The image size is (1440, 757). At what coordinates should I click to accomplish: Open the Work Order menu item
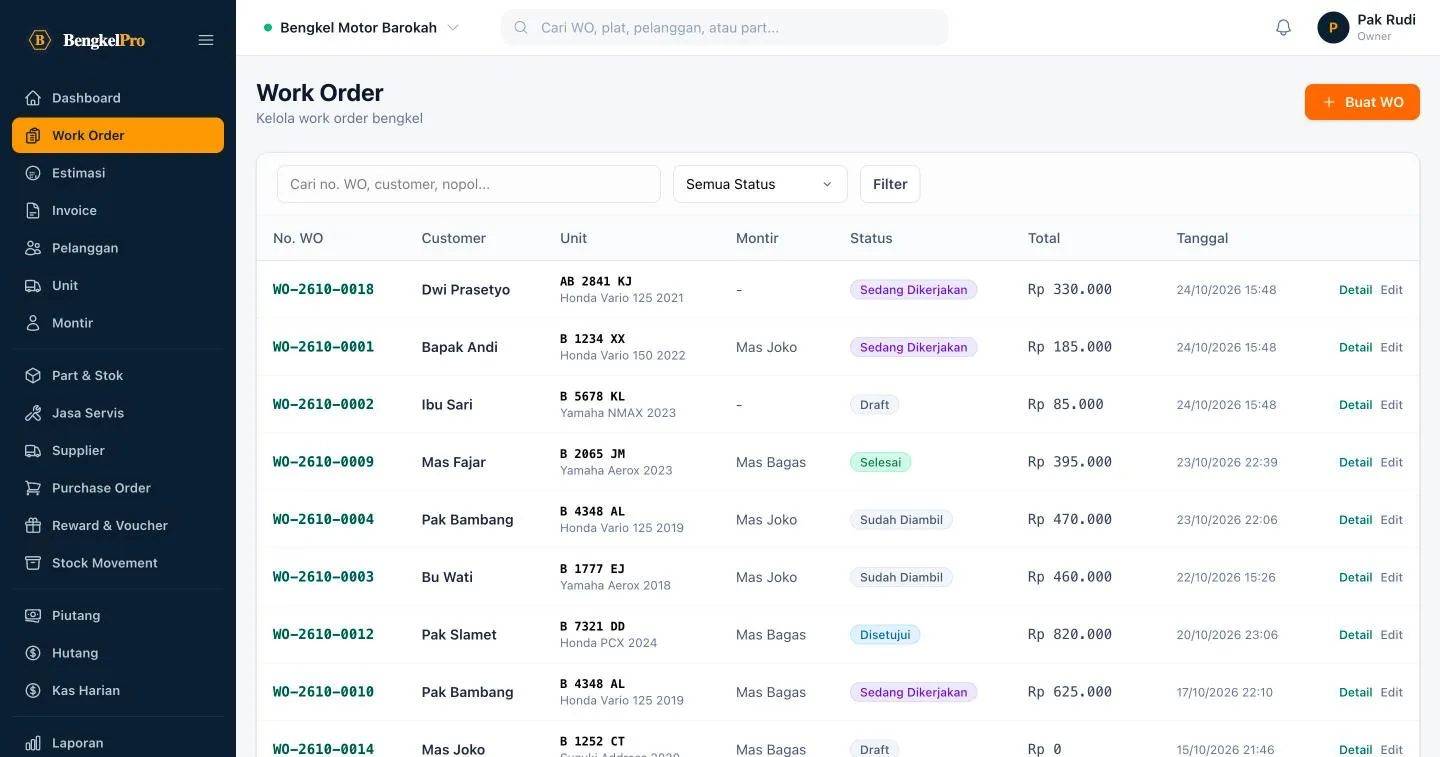coord(118,136)
